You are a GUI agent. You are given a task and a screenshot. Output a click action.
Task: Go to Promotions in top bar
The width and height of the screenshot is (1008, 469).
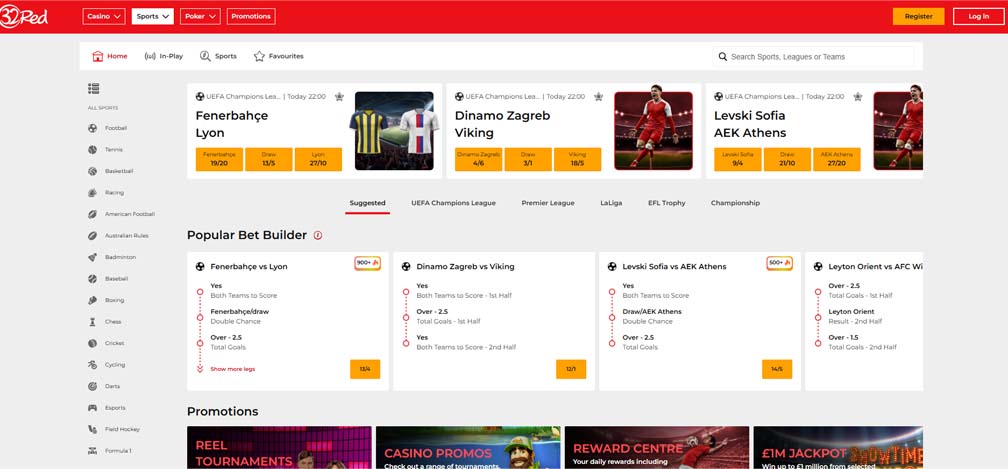click(251, 17)
